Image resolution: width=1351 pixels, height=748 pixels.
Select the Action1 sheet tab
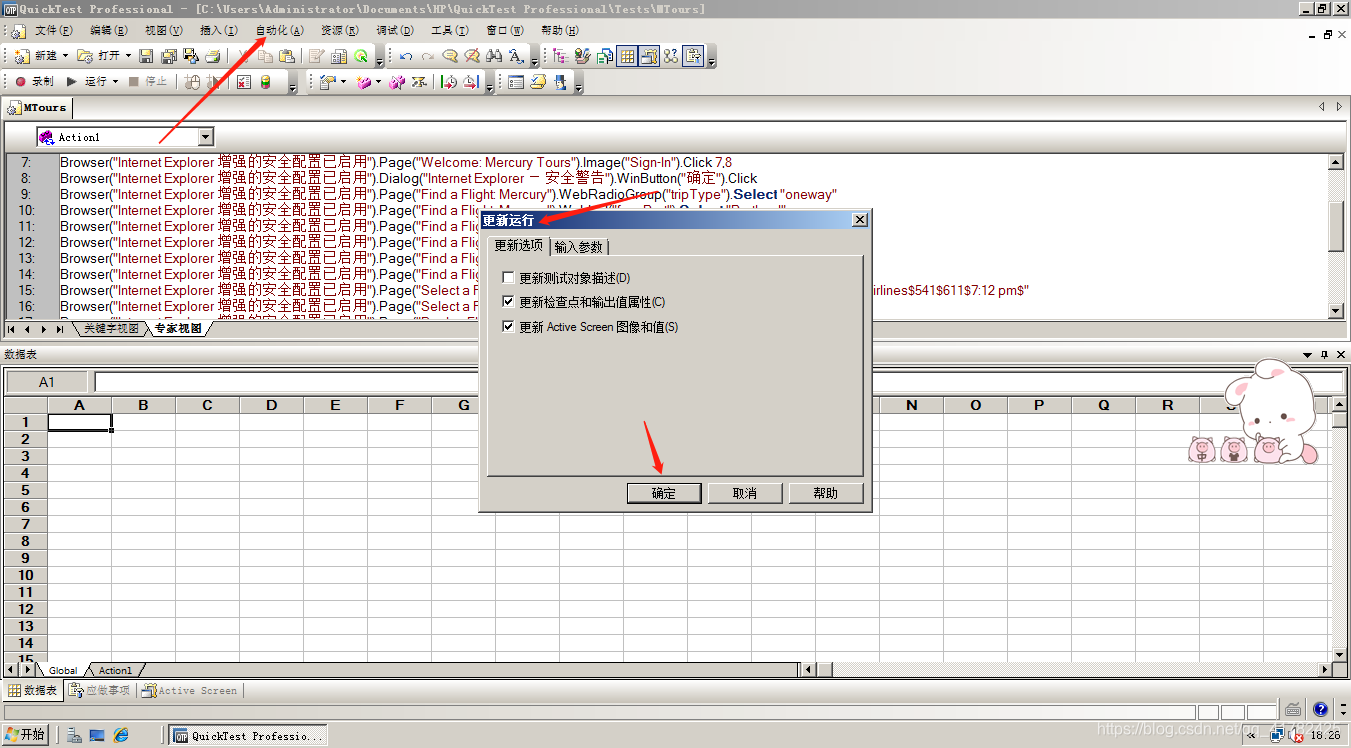(x=115, y=670)
